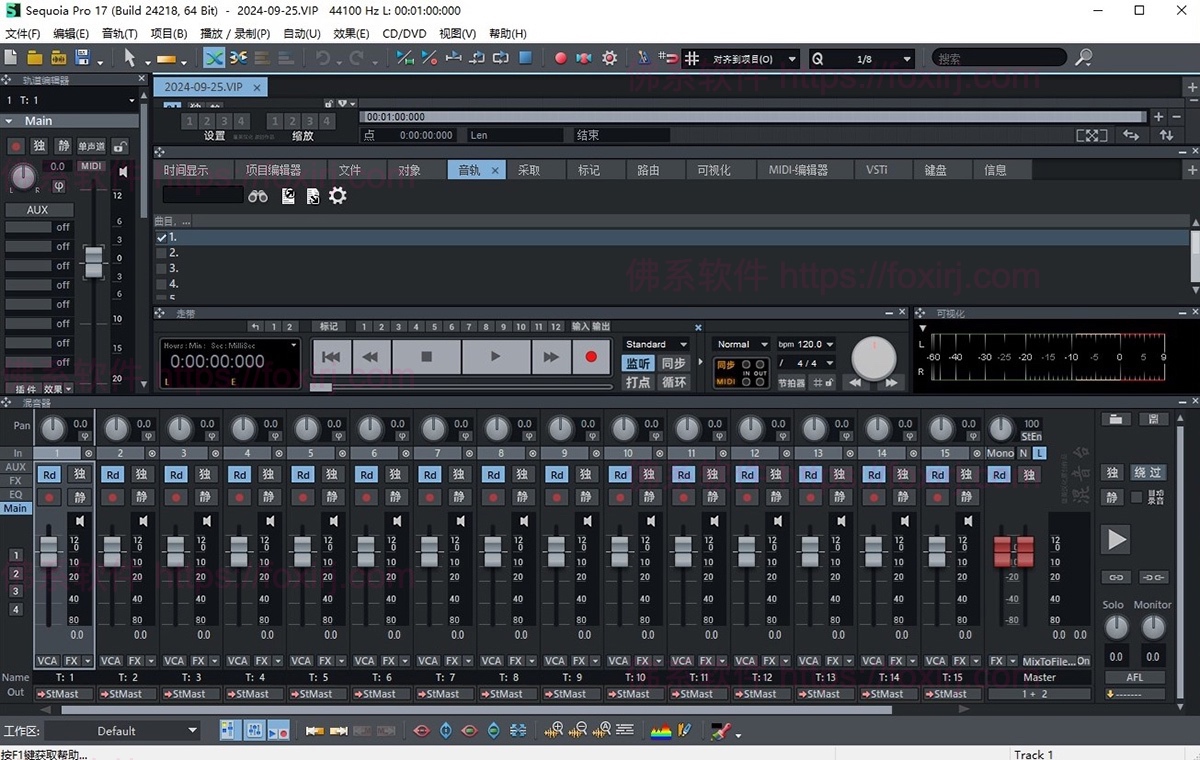Toggle 循环 loop playback mode
The width and height of the screenshot is (1200, 760).
pyautogui.click(x=674, y=382)
